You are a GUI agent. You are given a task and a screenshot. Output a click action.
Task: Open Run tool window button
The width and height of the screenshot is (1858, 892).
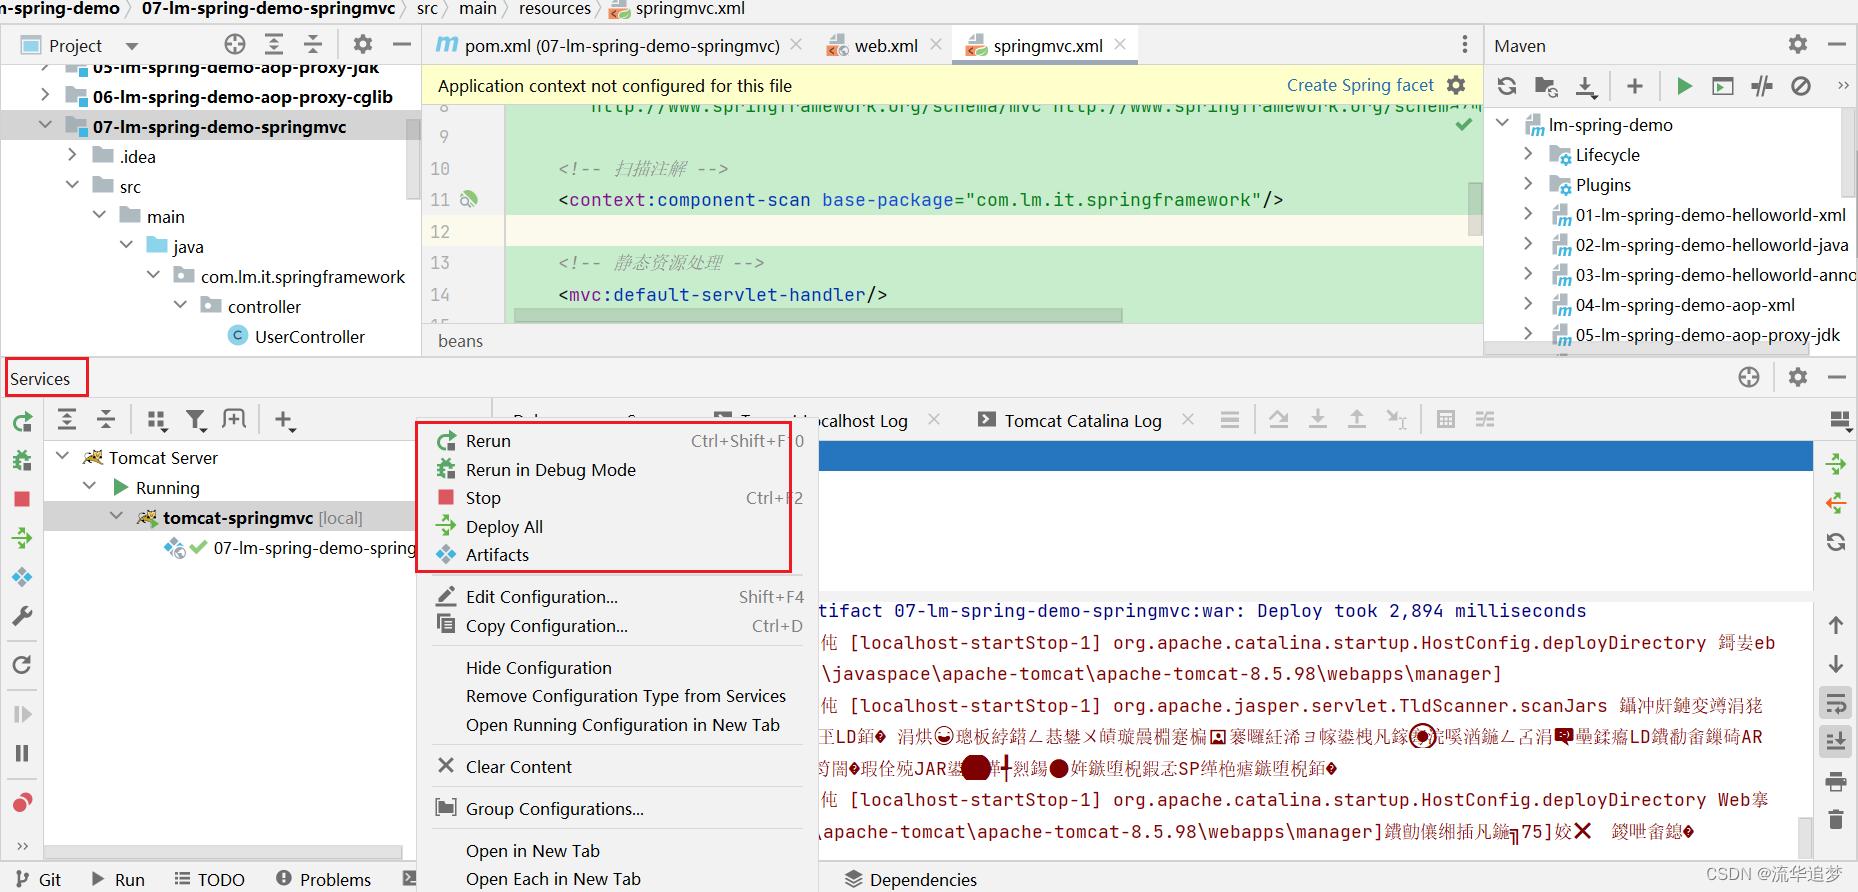point(118,879)
